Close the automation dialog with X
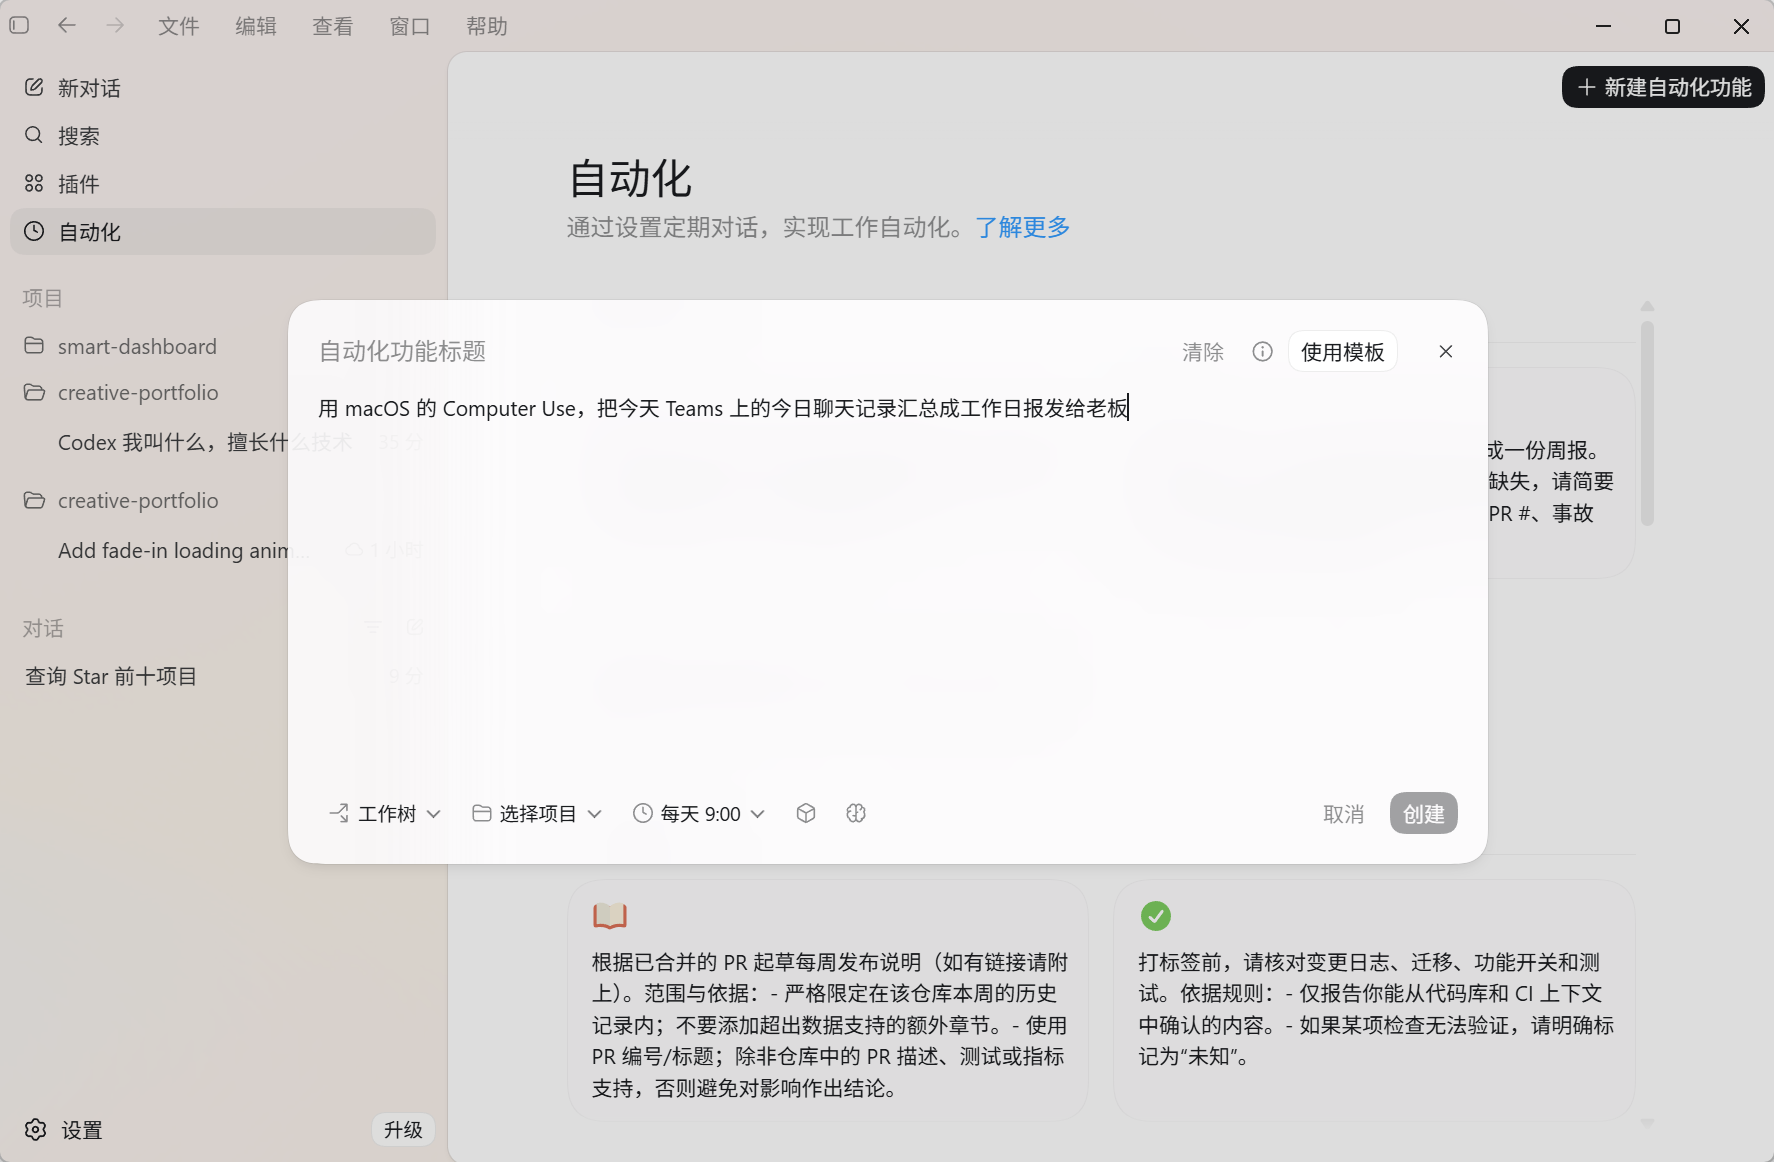Image resolution: width=1774 pixels, height=1162 pixels. pyautogui.click(x=1446, y=351)
